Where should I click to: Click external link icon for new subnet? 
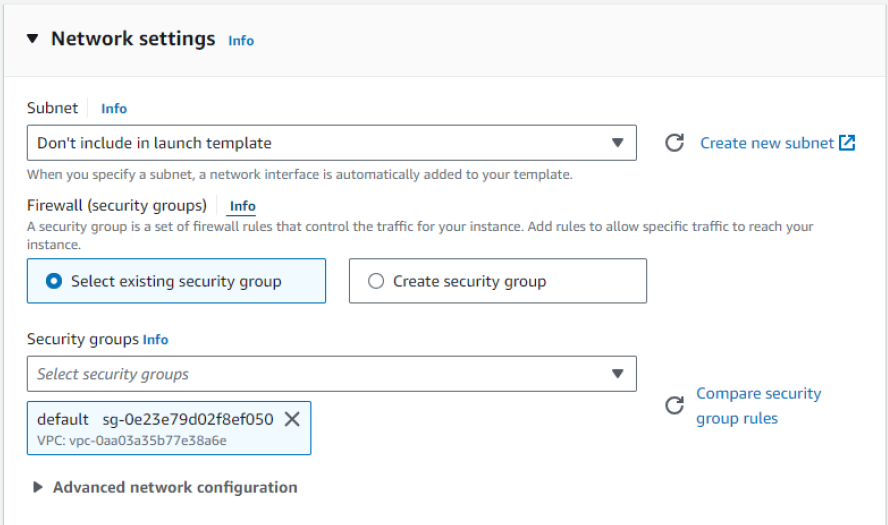pyautogui.click(x=847, y=143)
